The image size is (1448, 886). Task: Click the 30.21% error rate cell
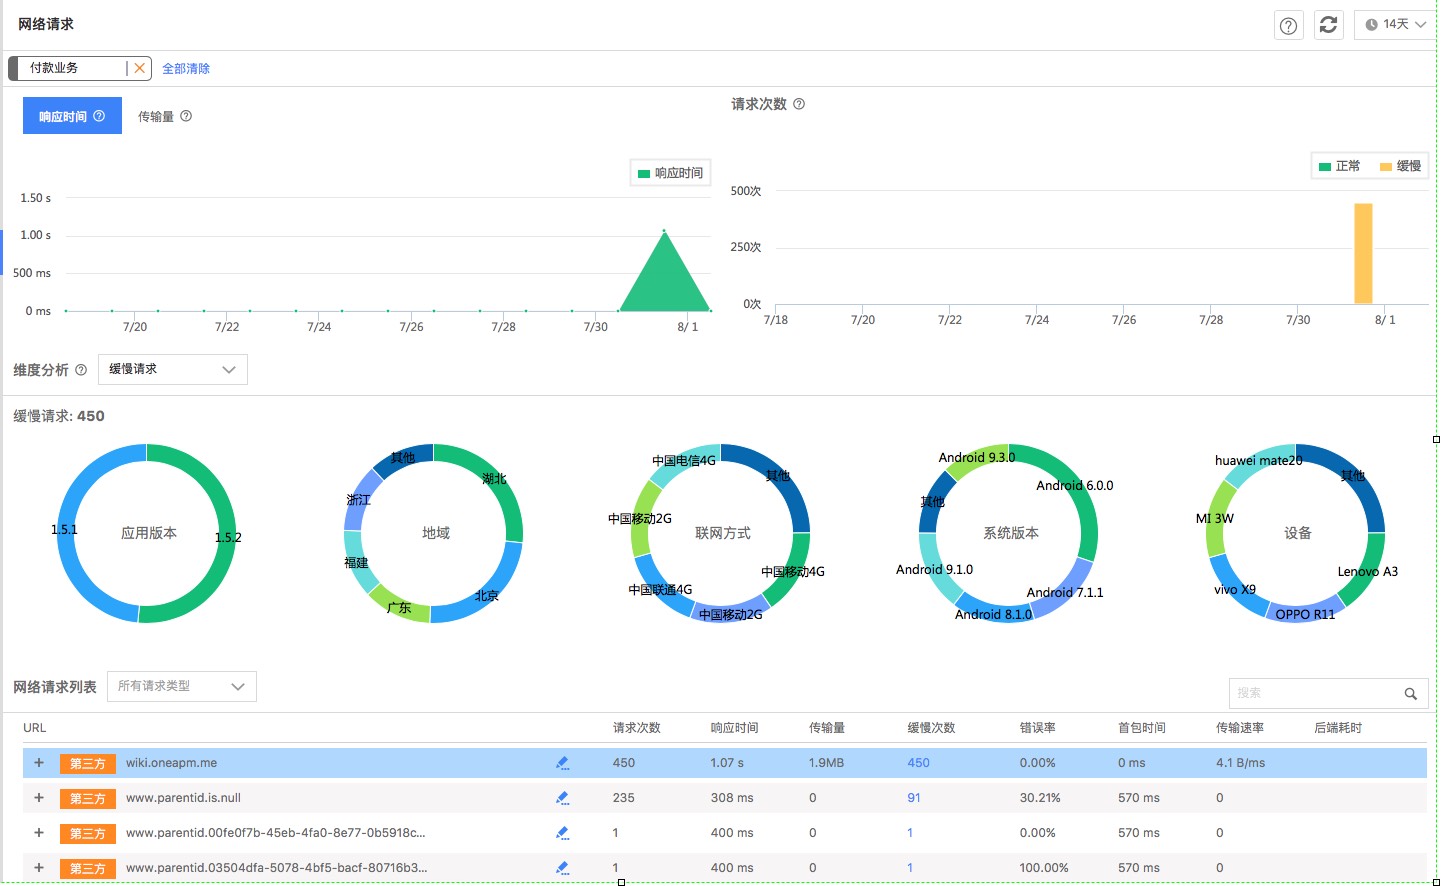click(x=1040, y=798)
